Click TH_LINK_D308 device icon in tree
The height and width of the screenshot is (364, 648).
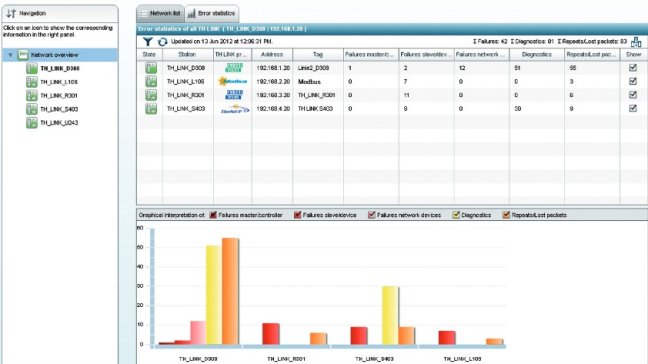coord(32,68)
